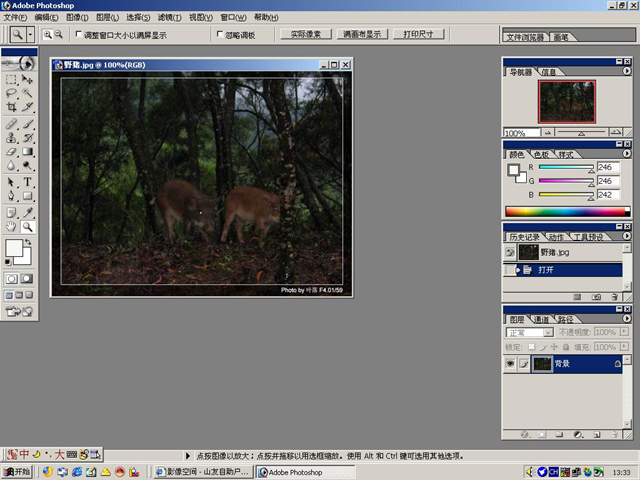Select the Rectangular Marquee tool

(11, 79)
